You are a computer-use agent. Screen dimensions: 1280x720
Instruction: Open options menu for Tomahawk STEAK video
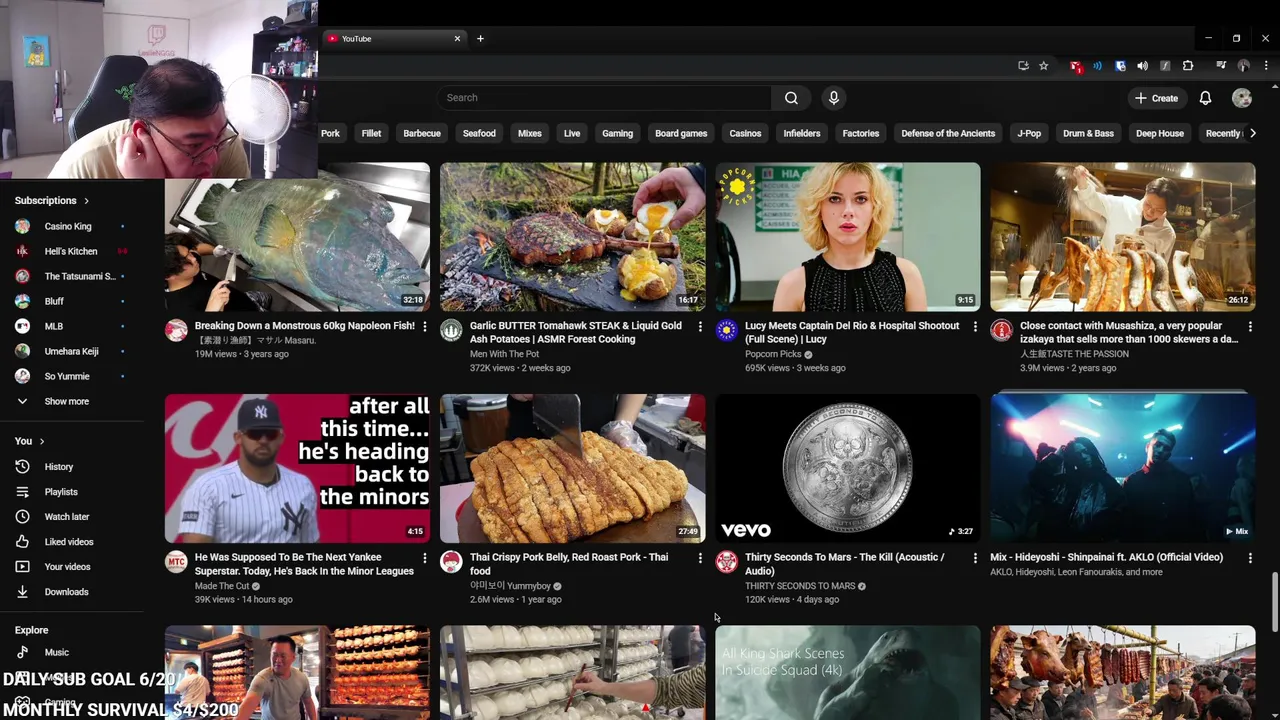[x=699, y=326]
